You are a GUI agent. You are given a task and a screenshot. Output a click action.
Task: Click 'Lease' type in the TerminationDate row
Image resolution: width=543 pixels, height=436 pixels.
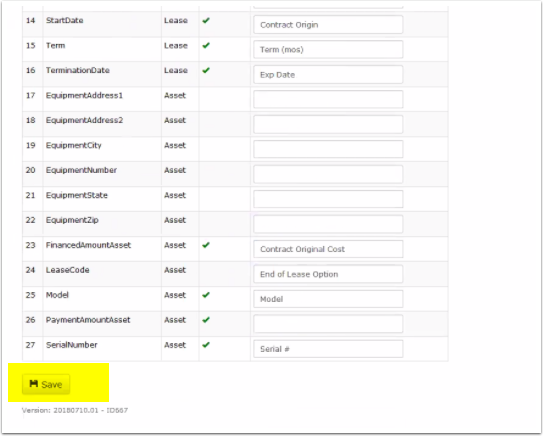click(x=176, y=70)
